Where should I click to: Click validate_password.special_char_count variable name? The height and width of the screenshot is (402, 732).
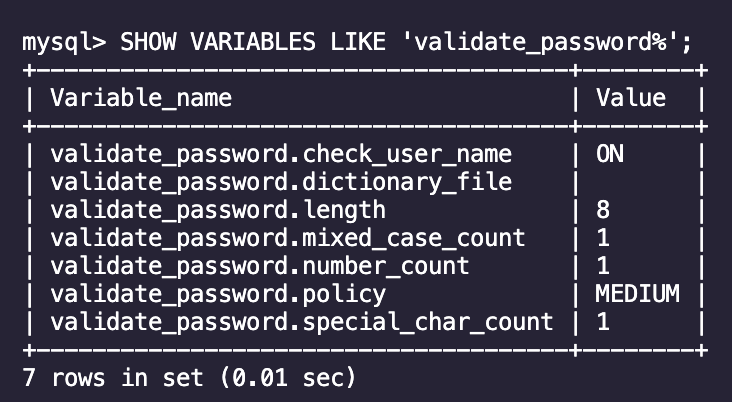point(302,322)
